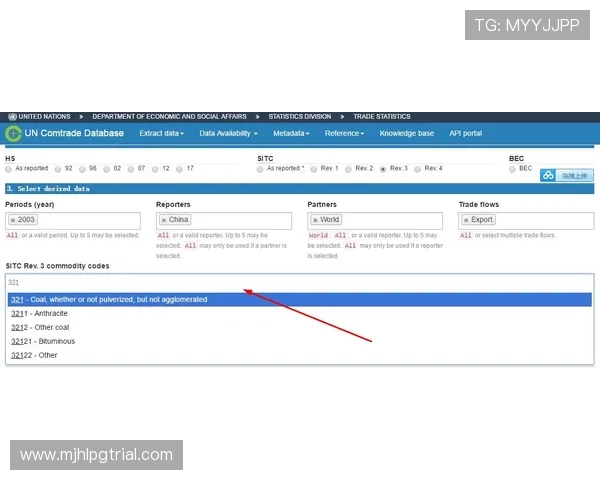The height and width of the screenshot is (480, 600).
Task: Select SITC Rev. 1 radio option
Action: [314, 169]
